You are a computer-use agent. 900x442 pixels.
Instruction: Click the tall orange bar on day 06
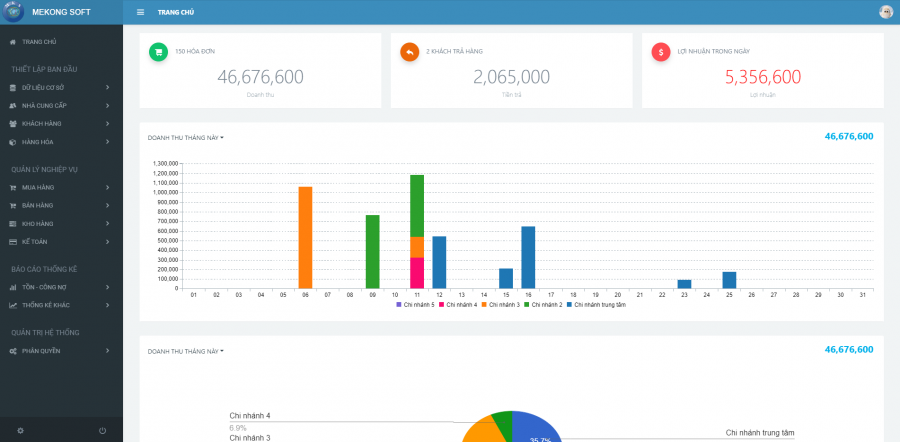305,237
